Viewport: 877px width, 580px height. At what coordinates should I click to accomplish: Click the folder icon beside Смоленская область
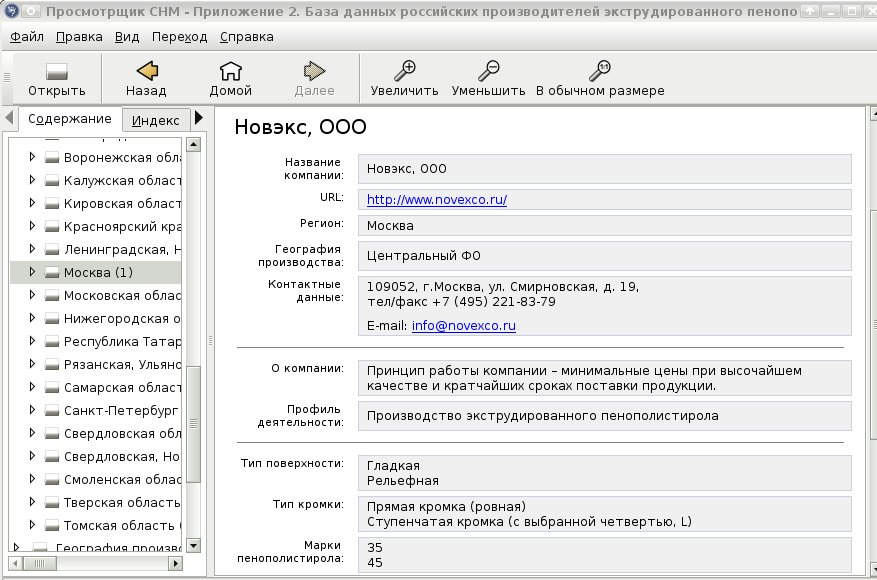pos(52,480)
